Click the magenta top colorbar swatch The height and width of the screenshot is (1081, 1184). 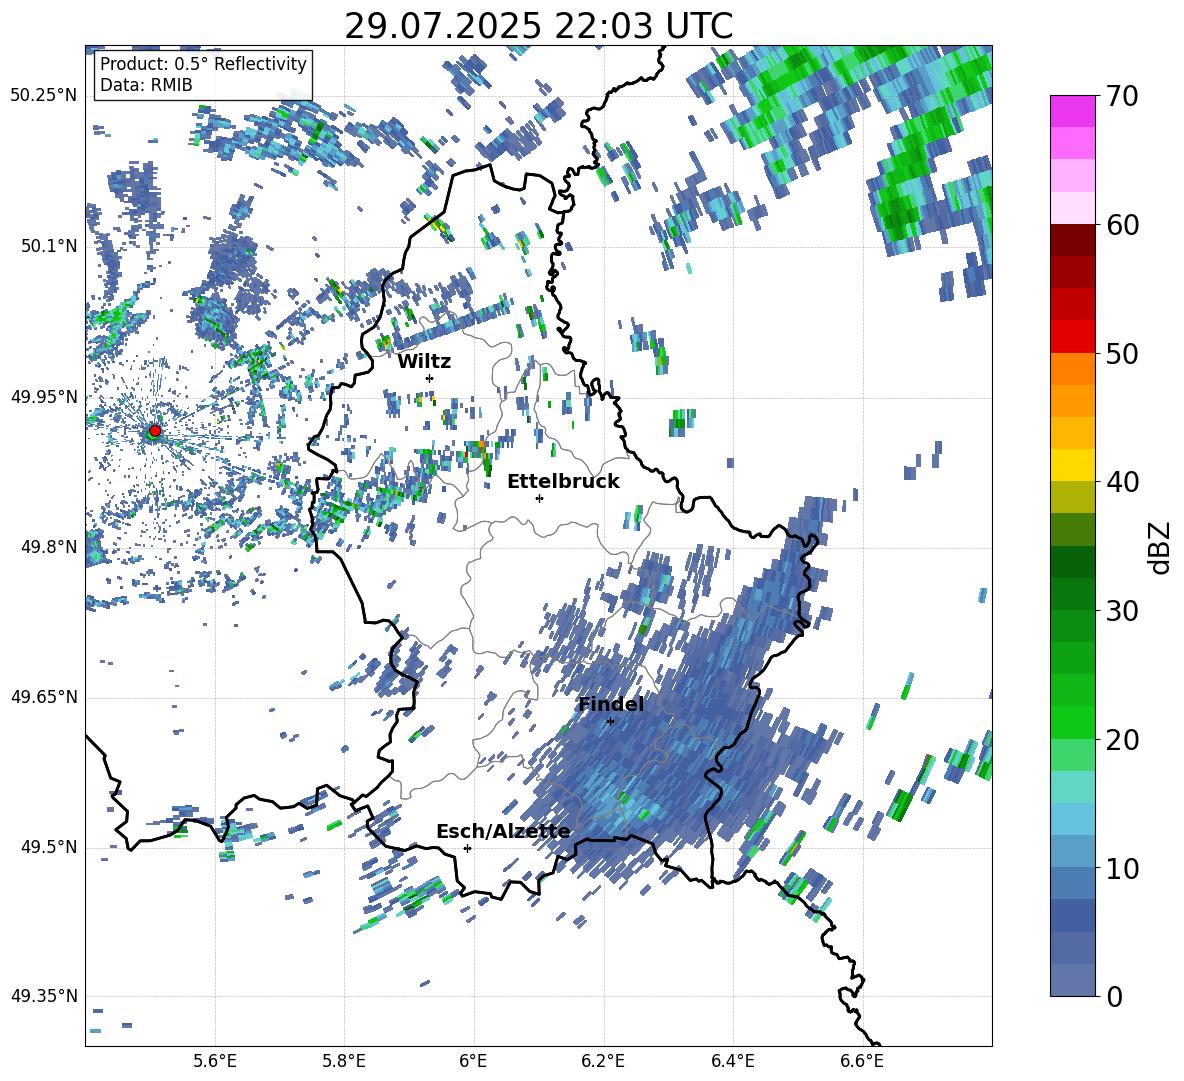click(x=1073, y=111)
